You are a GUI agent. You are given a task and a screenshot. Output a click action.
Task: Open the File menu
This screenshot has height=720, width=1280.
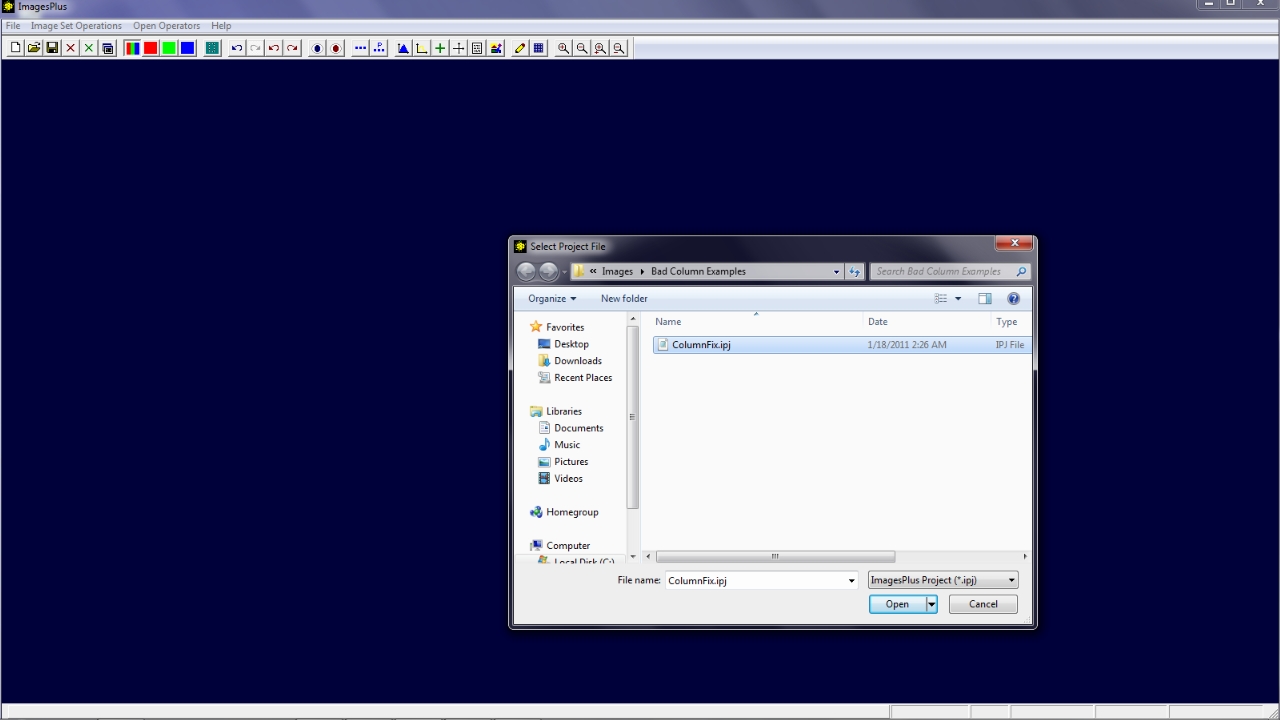pyautogui.click(x=13, y=26)
